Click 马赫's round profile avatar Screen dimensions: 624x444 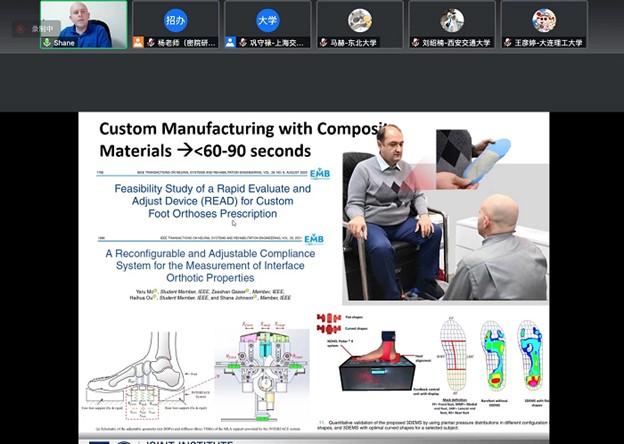(360, 20)
